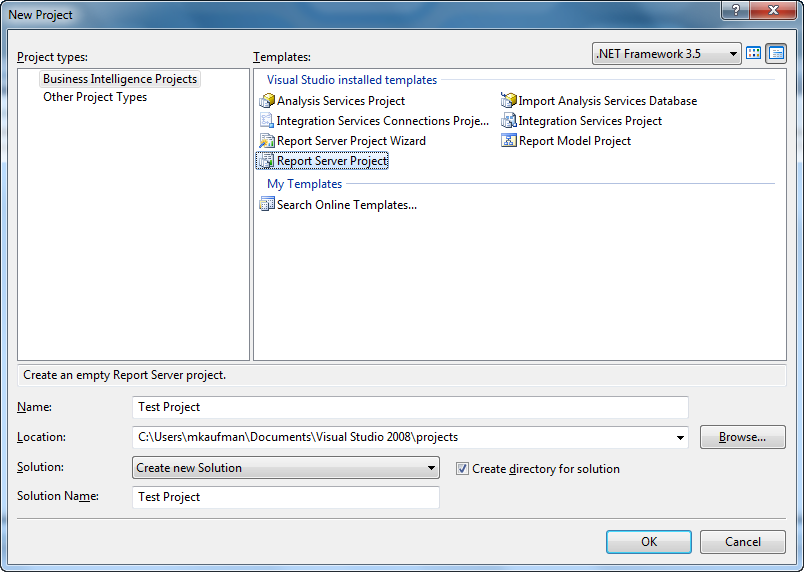Switch templates to small icons view
Screen dimensions: 804x572
point(776,53)
